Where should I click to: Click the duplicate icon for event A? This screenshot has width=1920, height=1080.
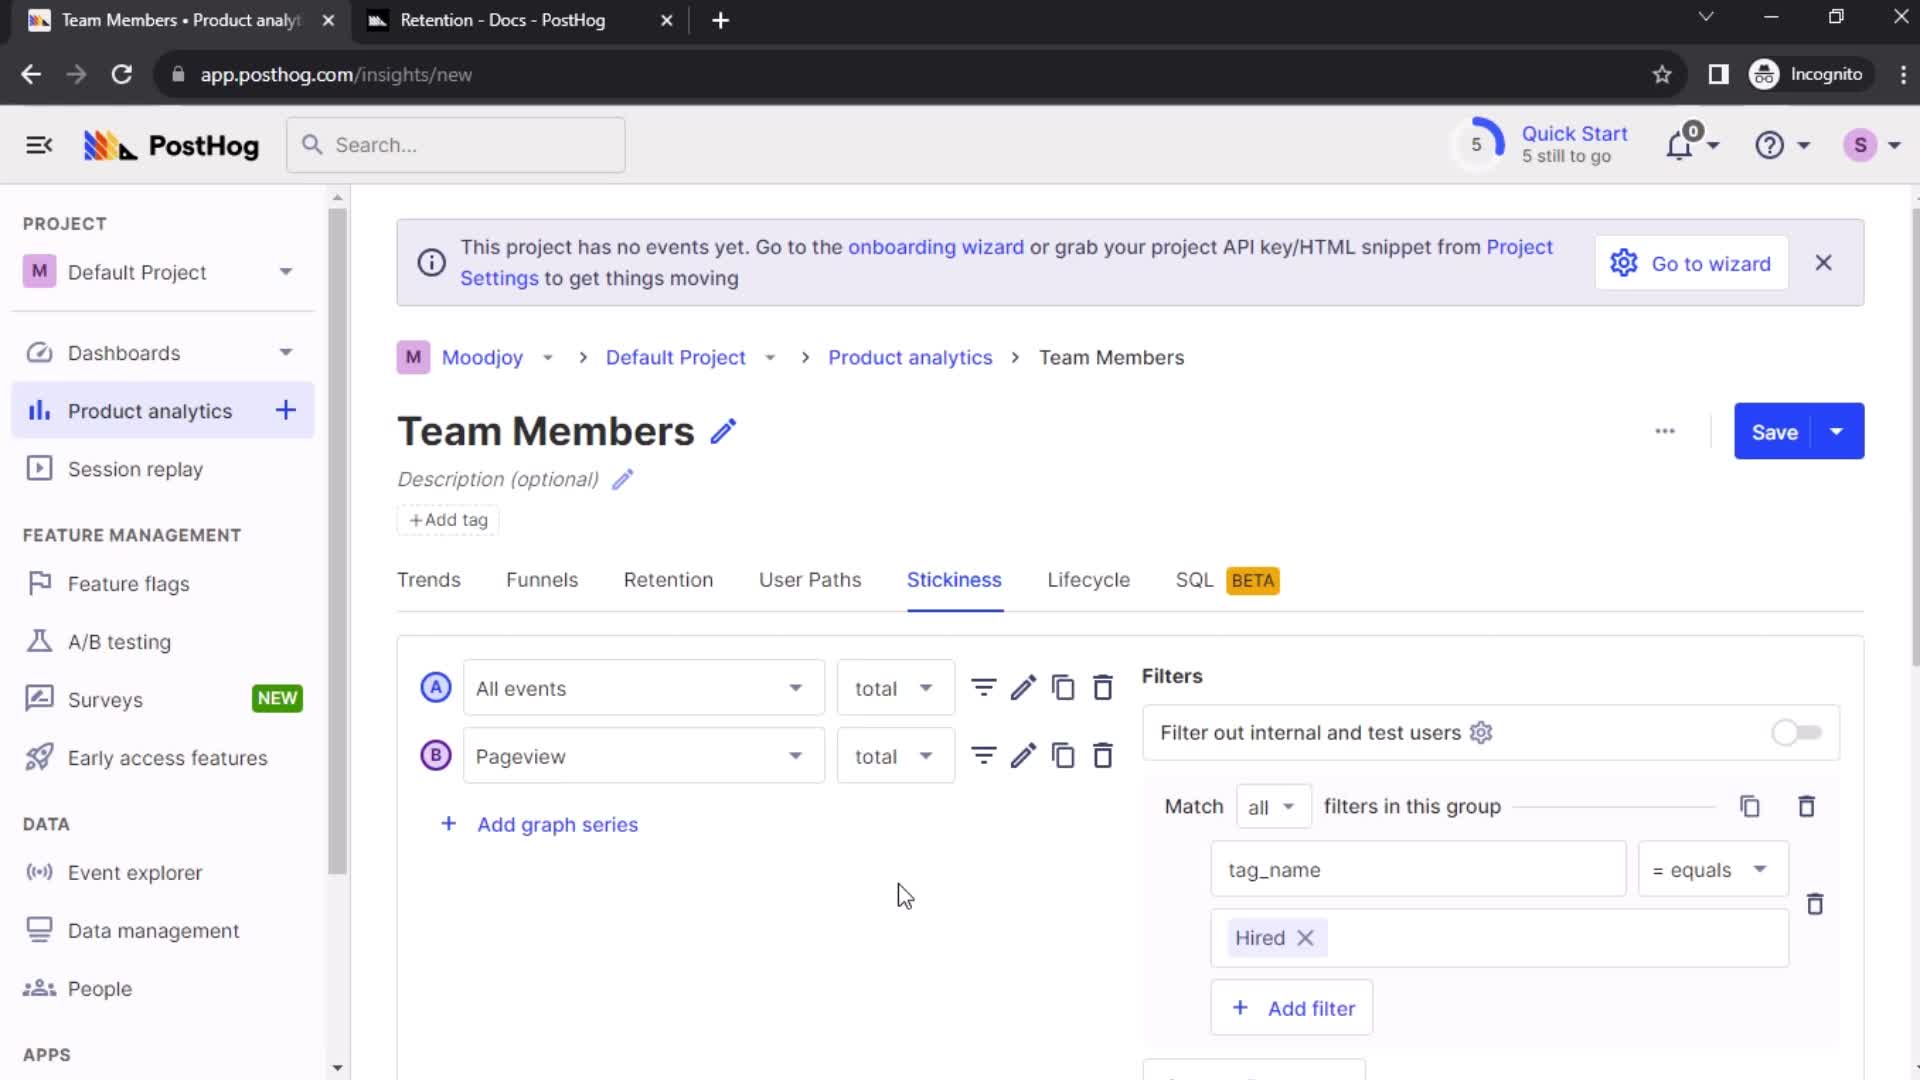1063,687
